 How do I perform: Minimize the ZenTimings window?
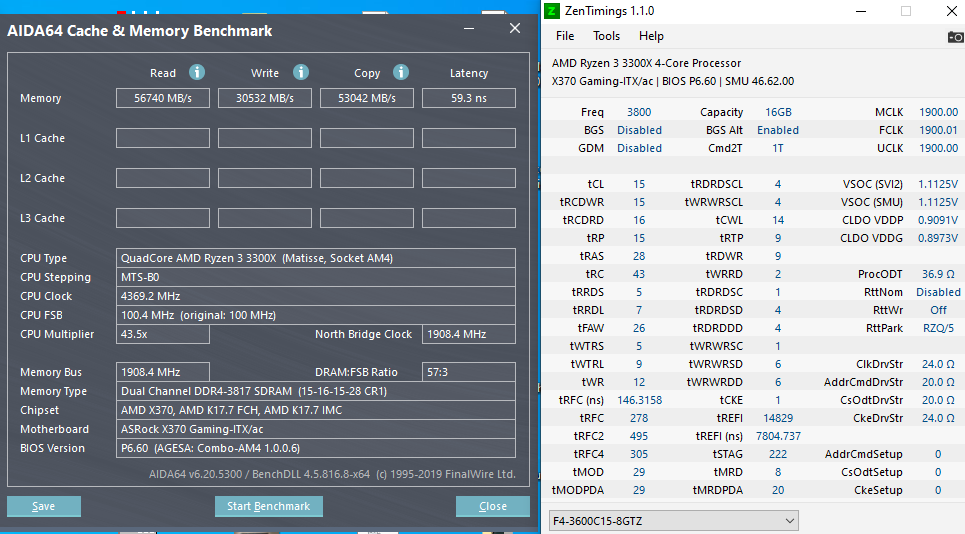(x=861, y=11)
